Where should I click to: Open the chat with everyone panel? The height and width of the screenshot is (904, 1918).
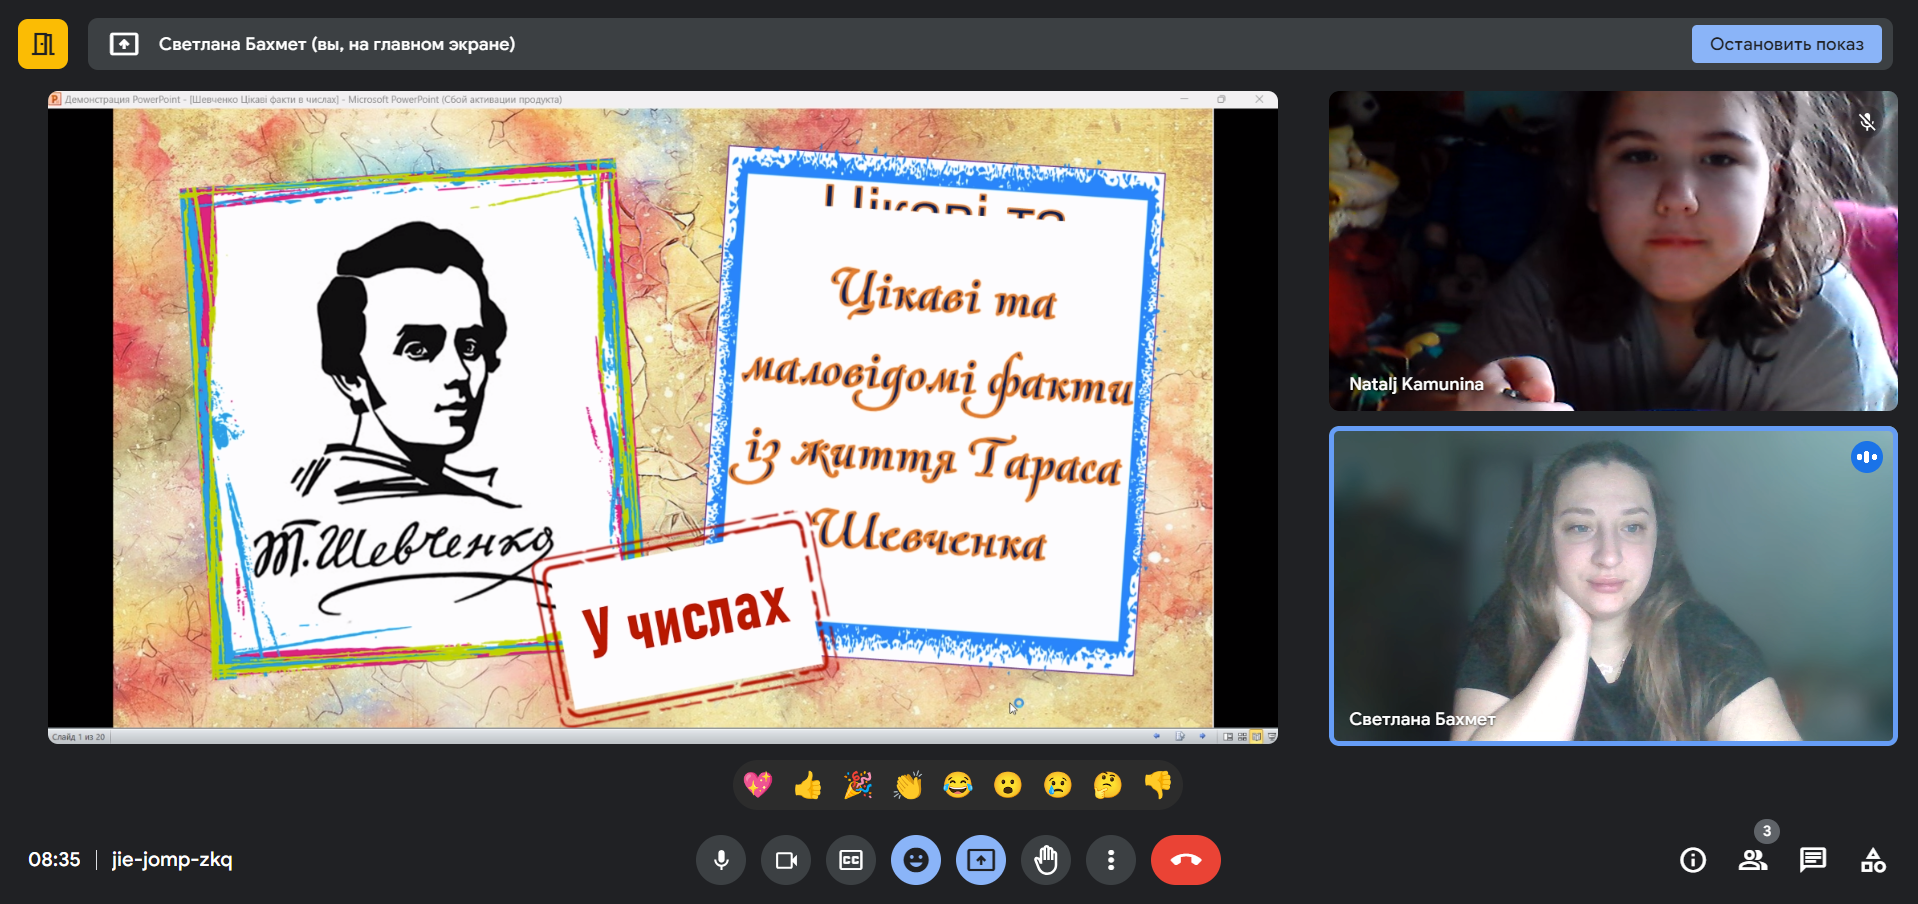coord(1813,860)
